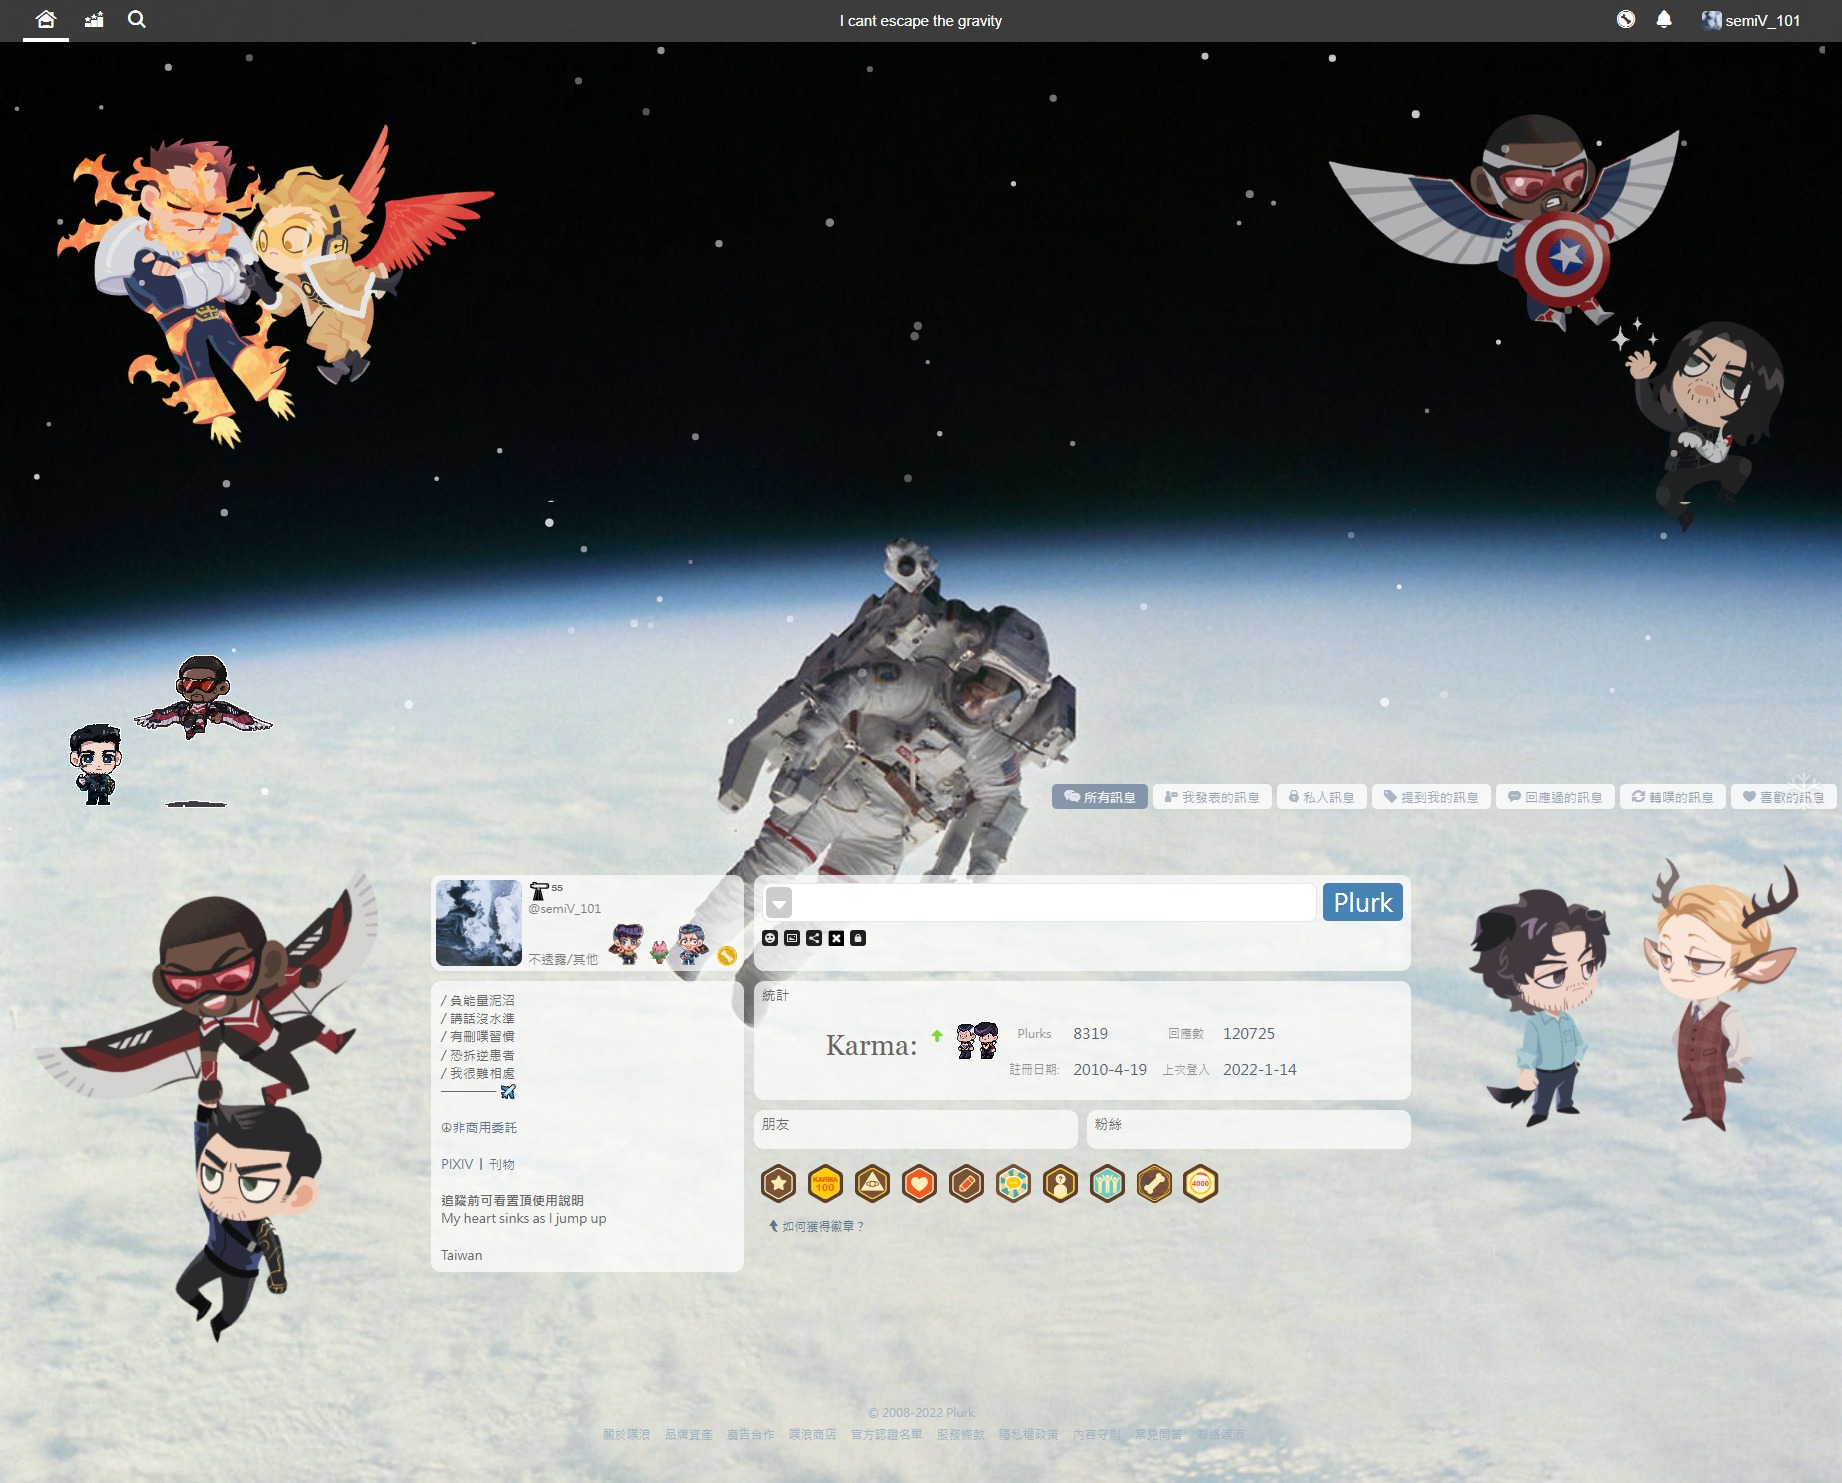The image size is (1842, 1483).
Task: Click the eye pyramid badge
Action: (872, 1184)
